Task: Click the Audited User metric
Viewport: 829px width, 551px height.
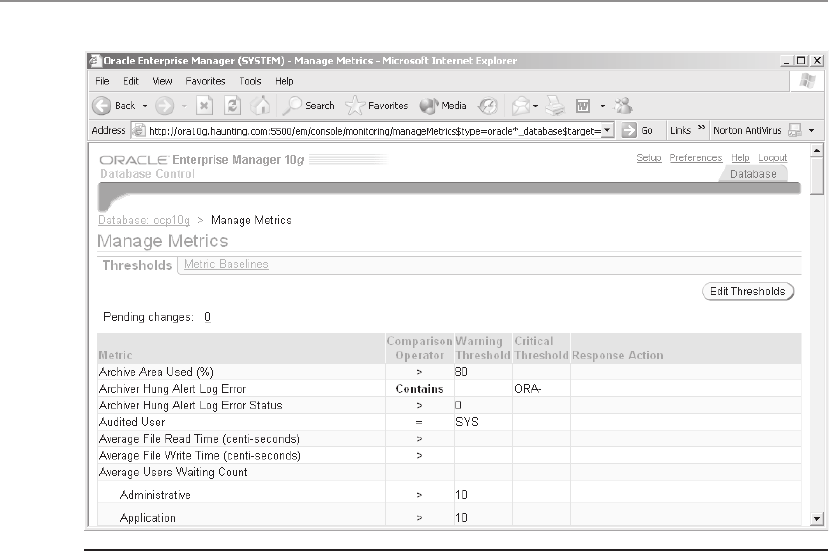Action: pyautogui.click(x=132, y=422)
